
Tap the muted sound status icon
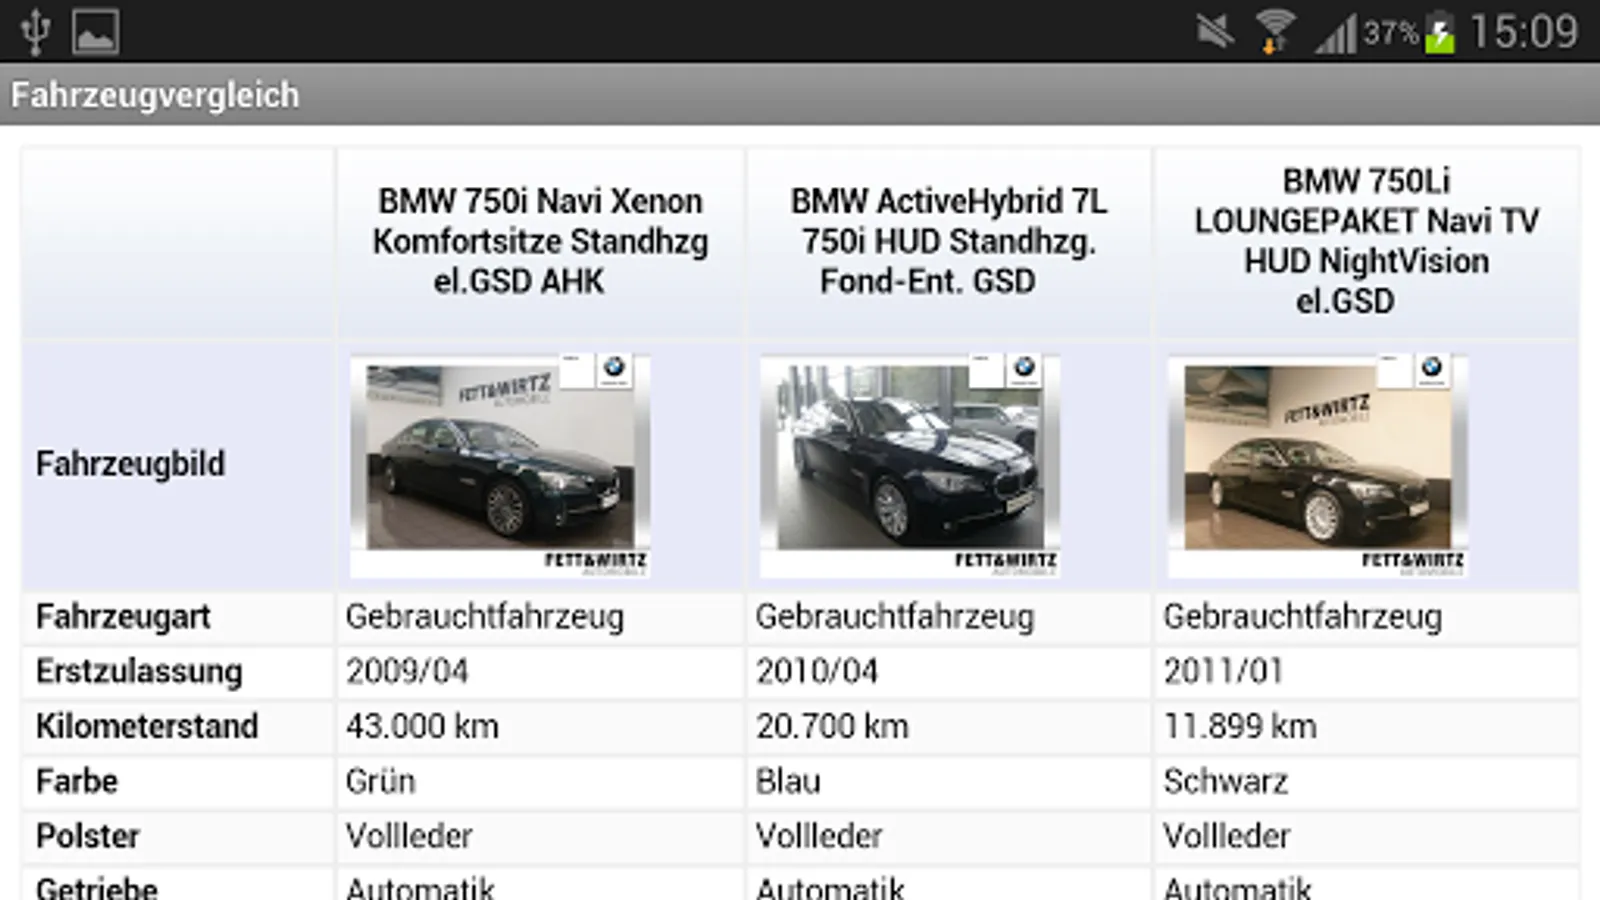(1215, 31)
